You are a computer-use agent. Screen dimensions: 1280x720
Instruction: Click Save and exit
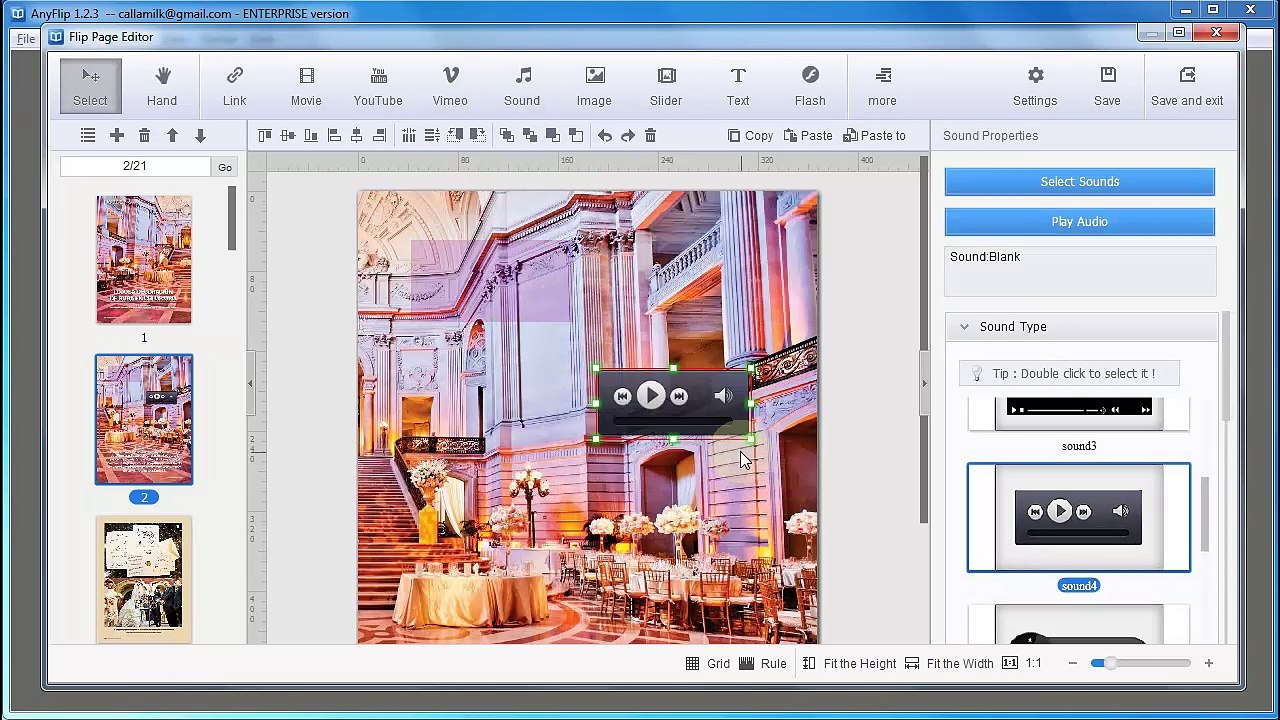click(x=1187, y=86)
